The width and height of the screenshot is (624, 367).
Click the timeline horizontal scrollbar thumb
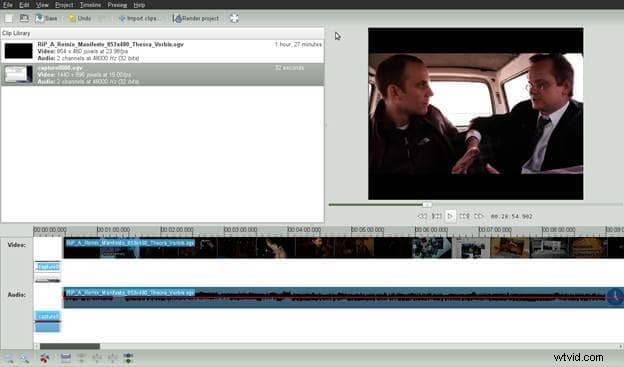coord(70,346)
